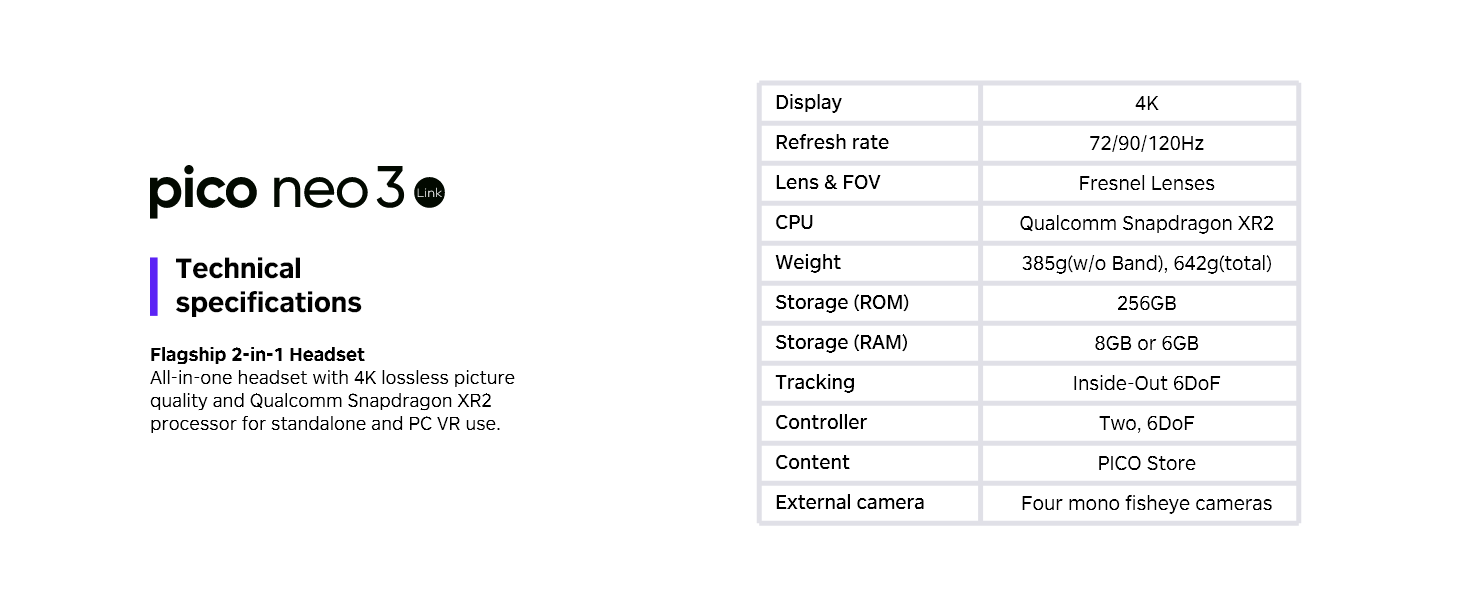Select the Technical specifications heading

(x=268, y=286)
